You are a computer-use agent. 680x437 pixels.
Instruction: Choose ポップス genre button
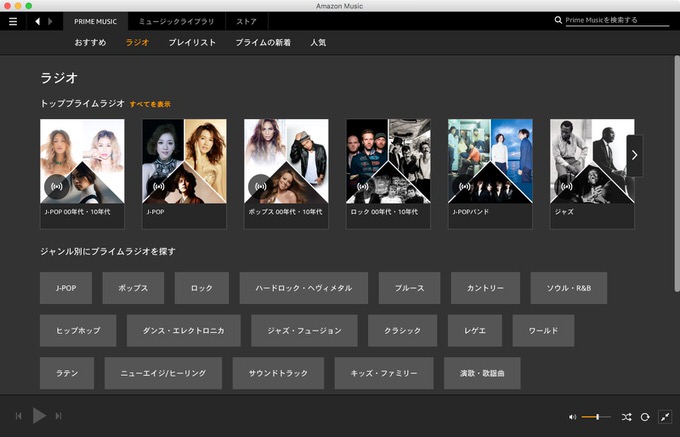(x=133, y=288)
